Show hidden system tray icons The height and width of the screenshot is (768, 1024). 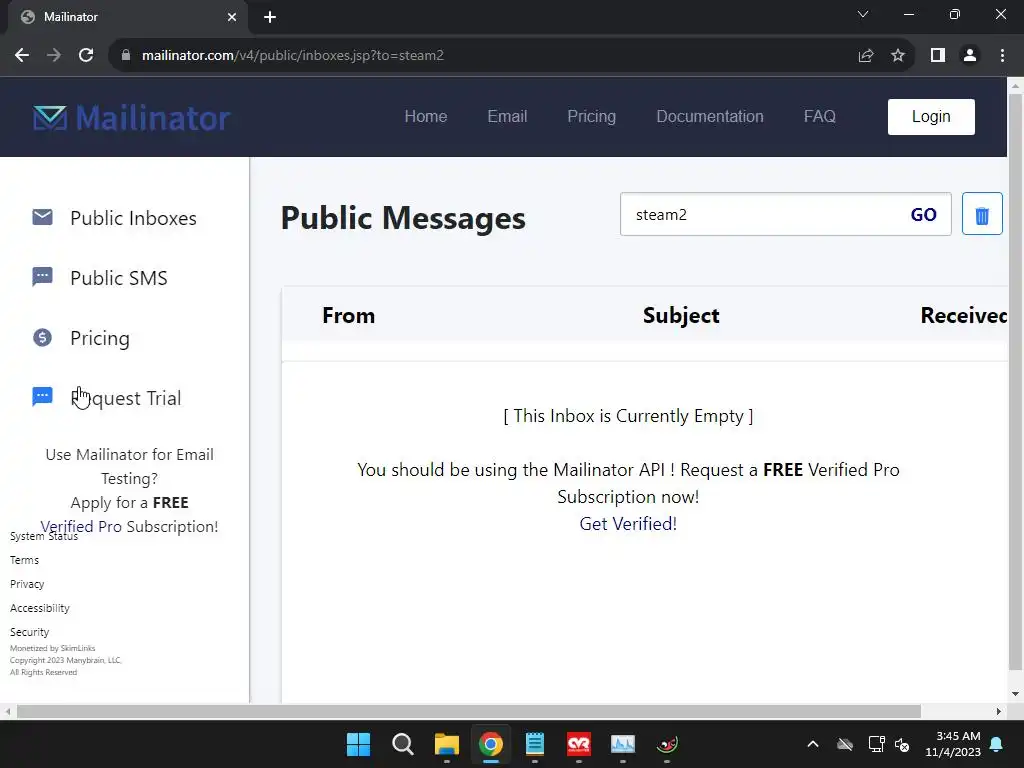(x=813, y=744)
